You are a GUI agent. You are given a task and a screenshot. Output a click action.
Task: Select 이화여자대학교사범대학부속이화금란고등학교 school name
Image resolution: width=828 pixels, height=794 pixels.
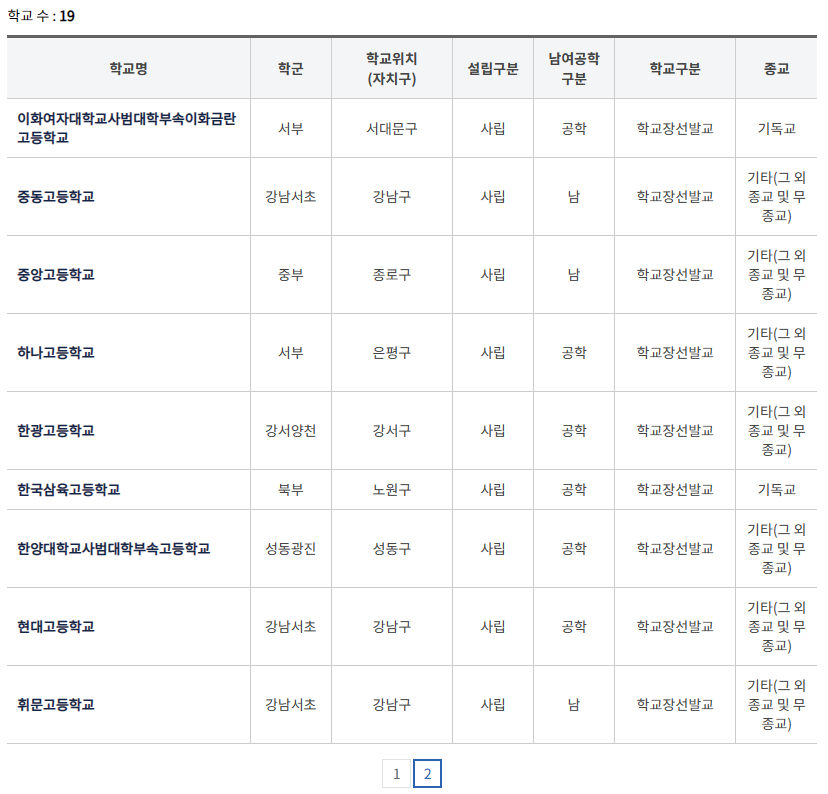click(x=127, y=128)
